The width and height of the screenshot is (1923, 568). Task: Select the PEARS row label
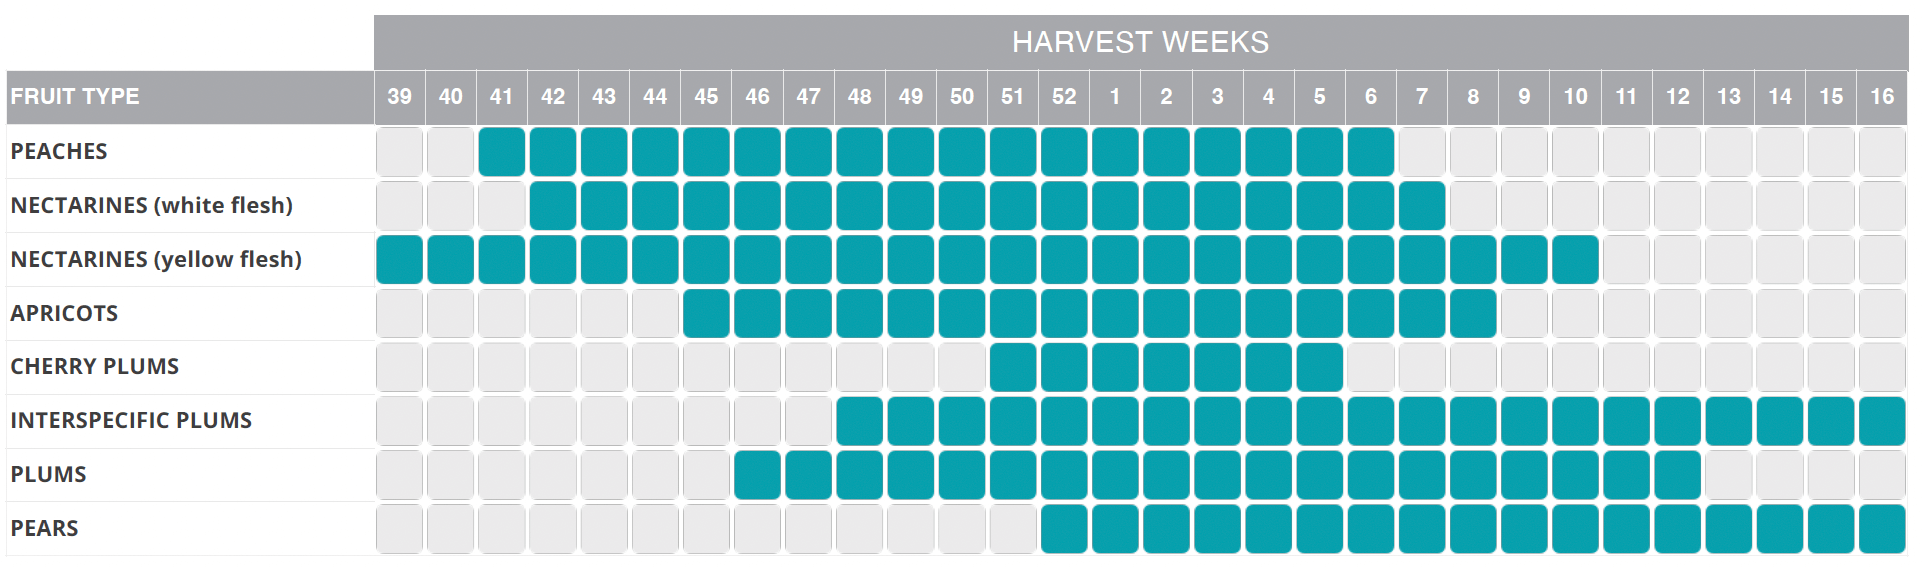44,528
